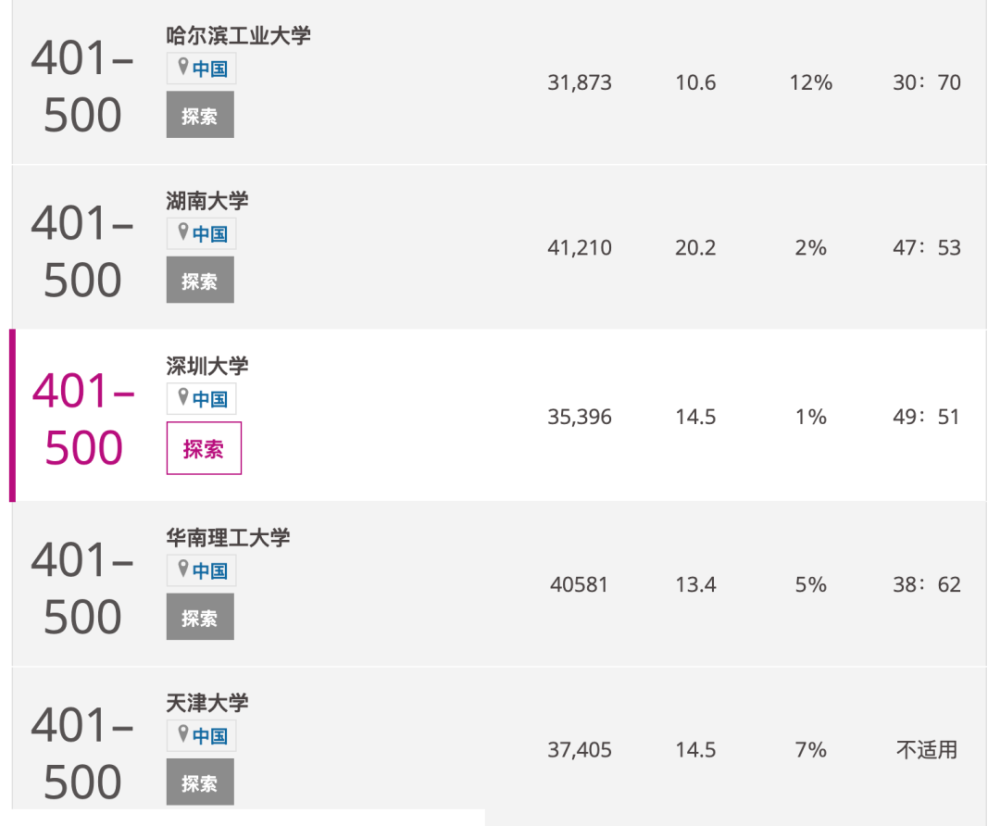Click the 探索 button for 哈尔滨工业大学
This screenshot has height=826, width=1000.
coord(200,115)
